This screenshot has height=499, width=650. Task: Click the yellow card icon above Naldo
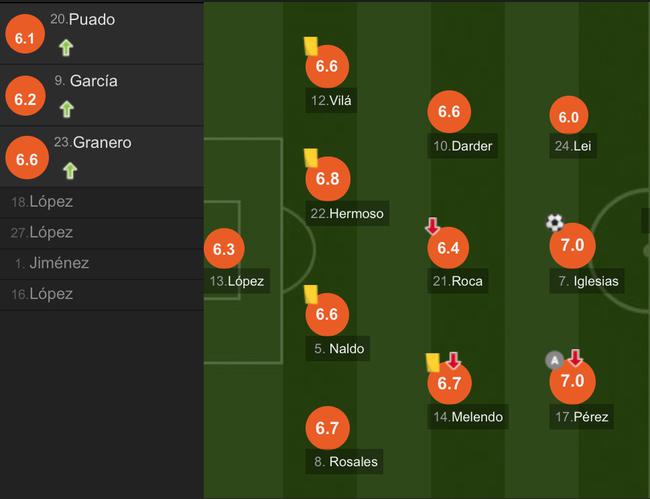(310, 293)
